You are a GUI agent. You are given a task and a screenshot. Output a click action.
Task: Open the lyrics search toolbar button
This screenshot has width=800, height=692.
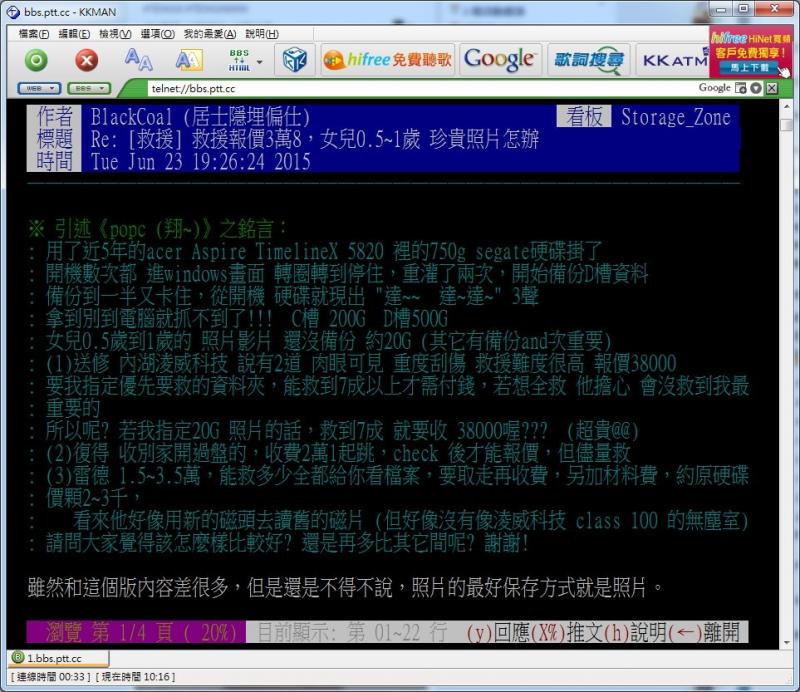click(x=589, y=60)
